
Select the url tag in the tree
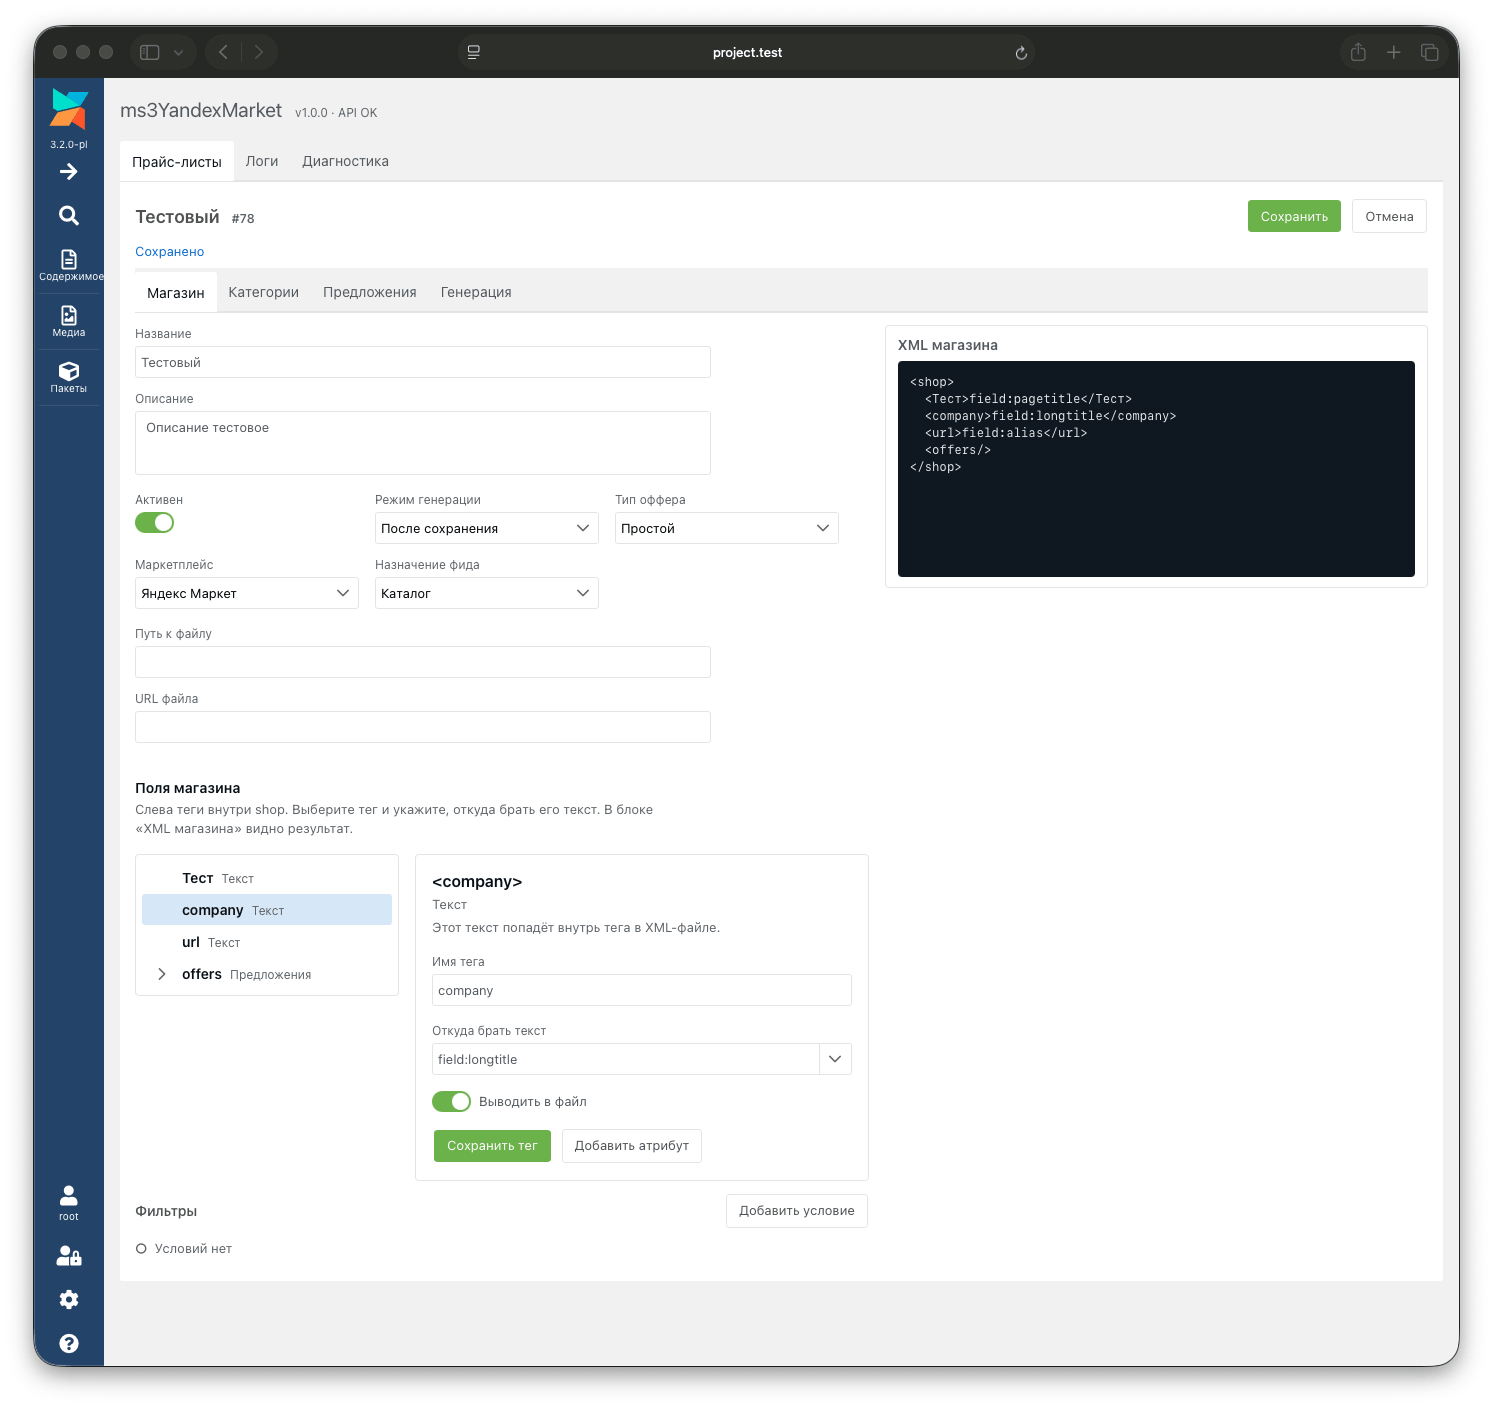pyautogui.click(x=267, y=942)
